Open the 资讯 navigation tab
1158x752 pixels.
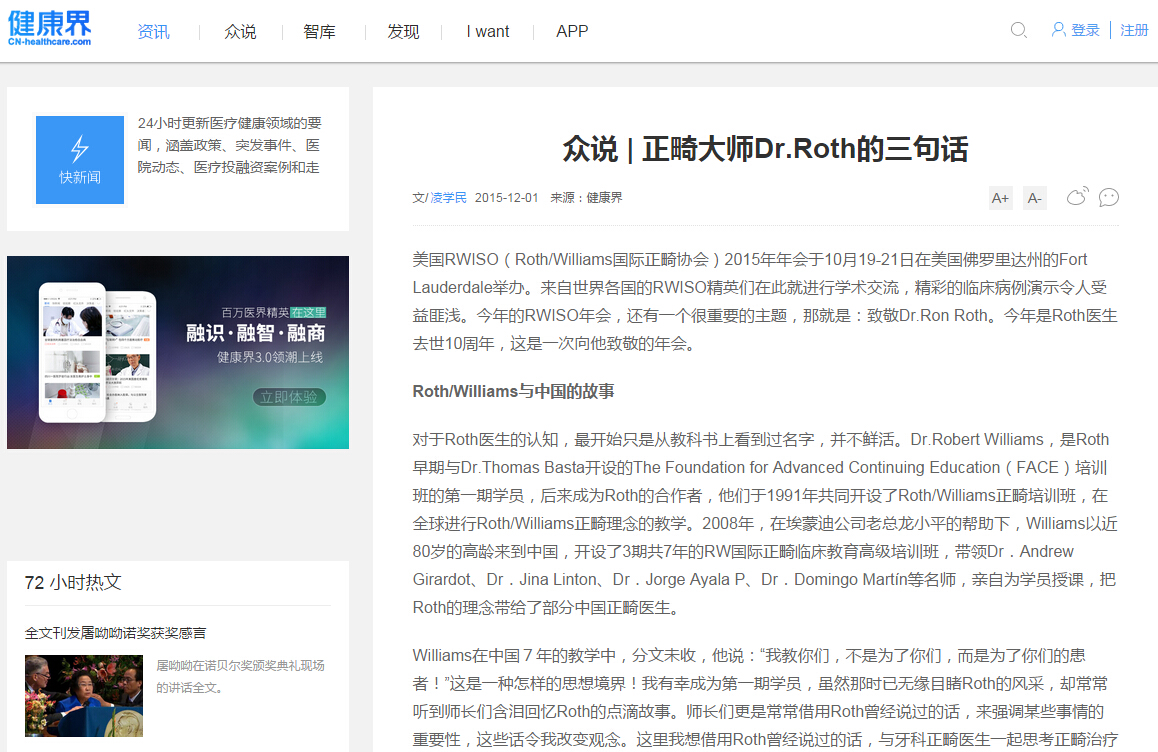pyautogui.click(x=154, y=32)
